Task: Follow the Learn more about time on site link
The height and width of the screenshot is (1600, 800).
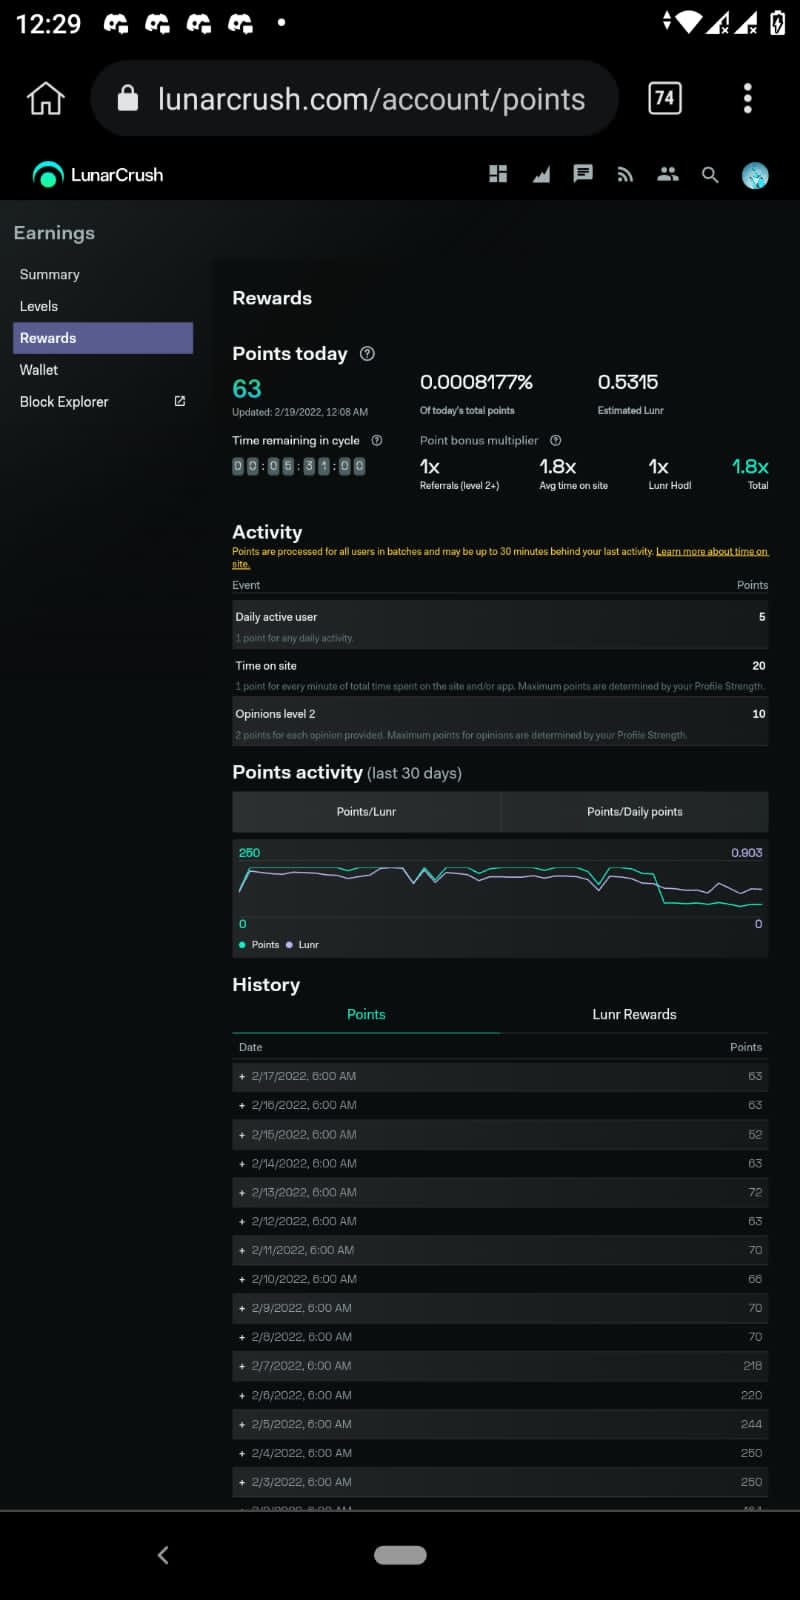Action: pos(712,551)
